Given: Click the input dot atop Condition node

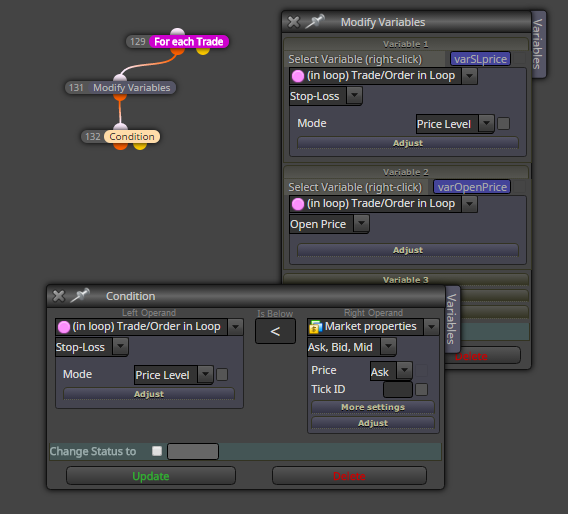Looking at the screenshot, I should tap(120, 127).
